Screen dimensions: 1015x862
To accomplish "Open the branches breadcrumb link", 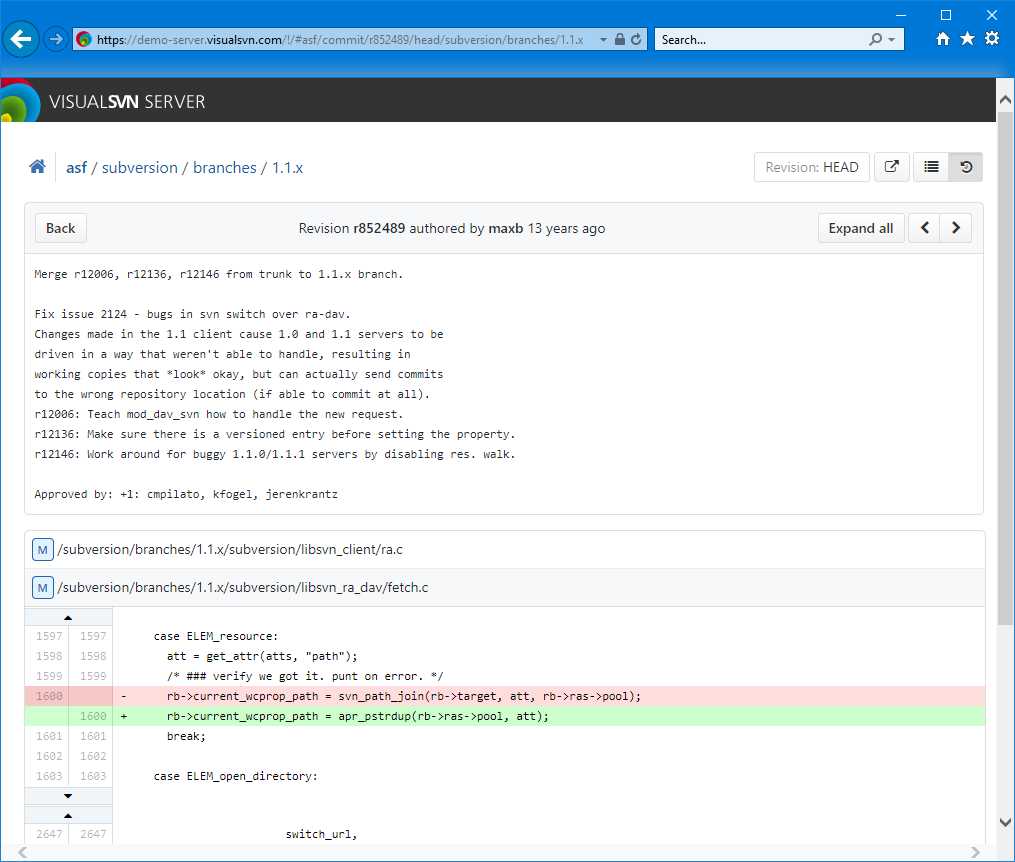I will coord(225,168).
